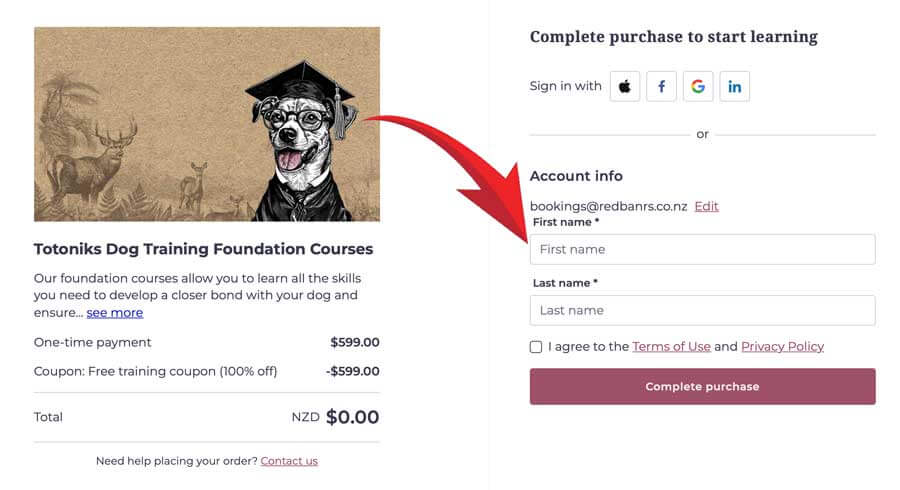Click the Totoniks Dog Training course title
The image size is (900, 490).
pos(203,249)
